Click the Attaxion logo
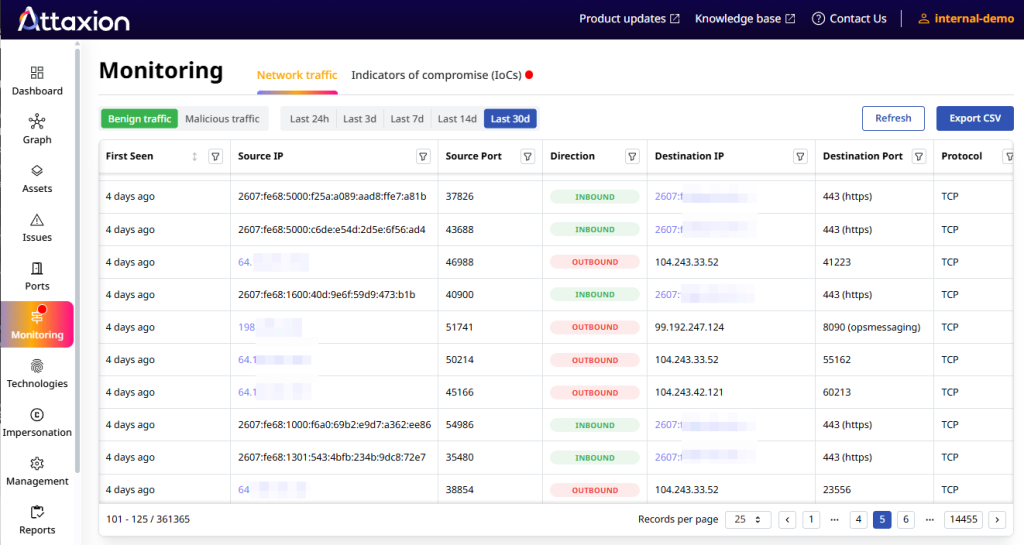 pos(73,20)
